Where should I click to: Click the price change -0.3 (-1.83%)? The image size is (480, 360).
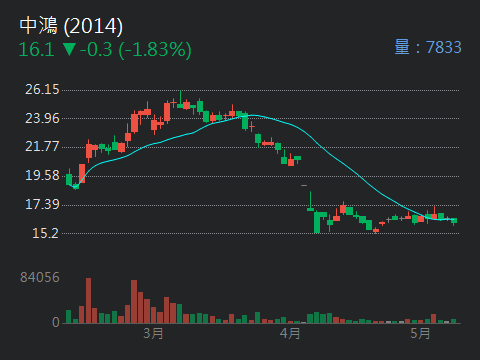click(x=136, y=50)
